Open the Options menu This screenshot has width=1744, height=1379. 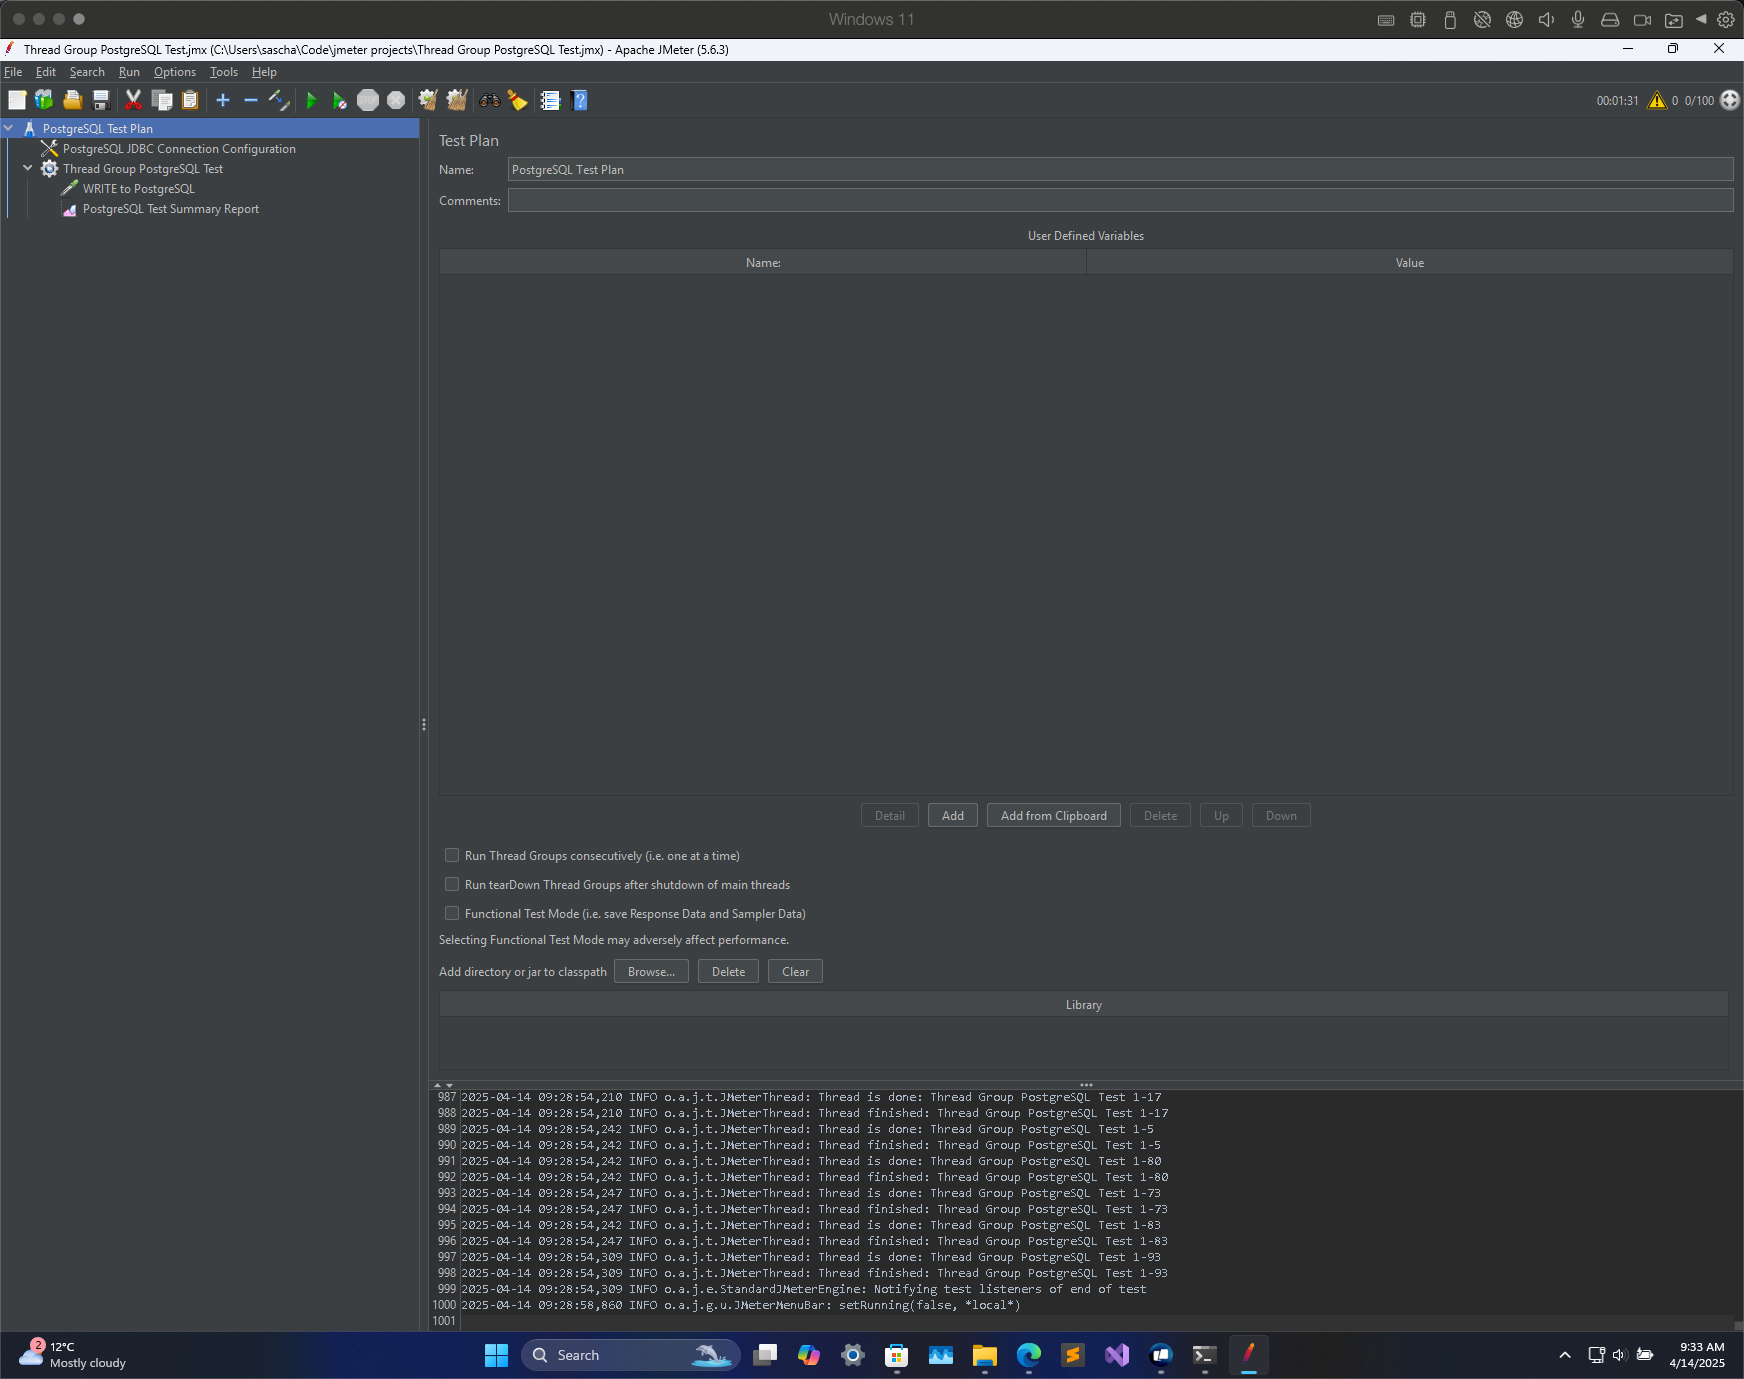(175, 72)
